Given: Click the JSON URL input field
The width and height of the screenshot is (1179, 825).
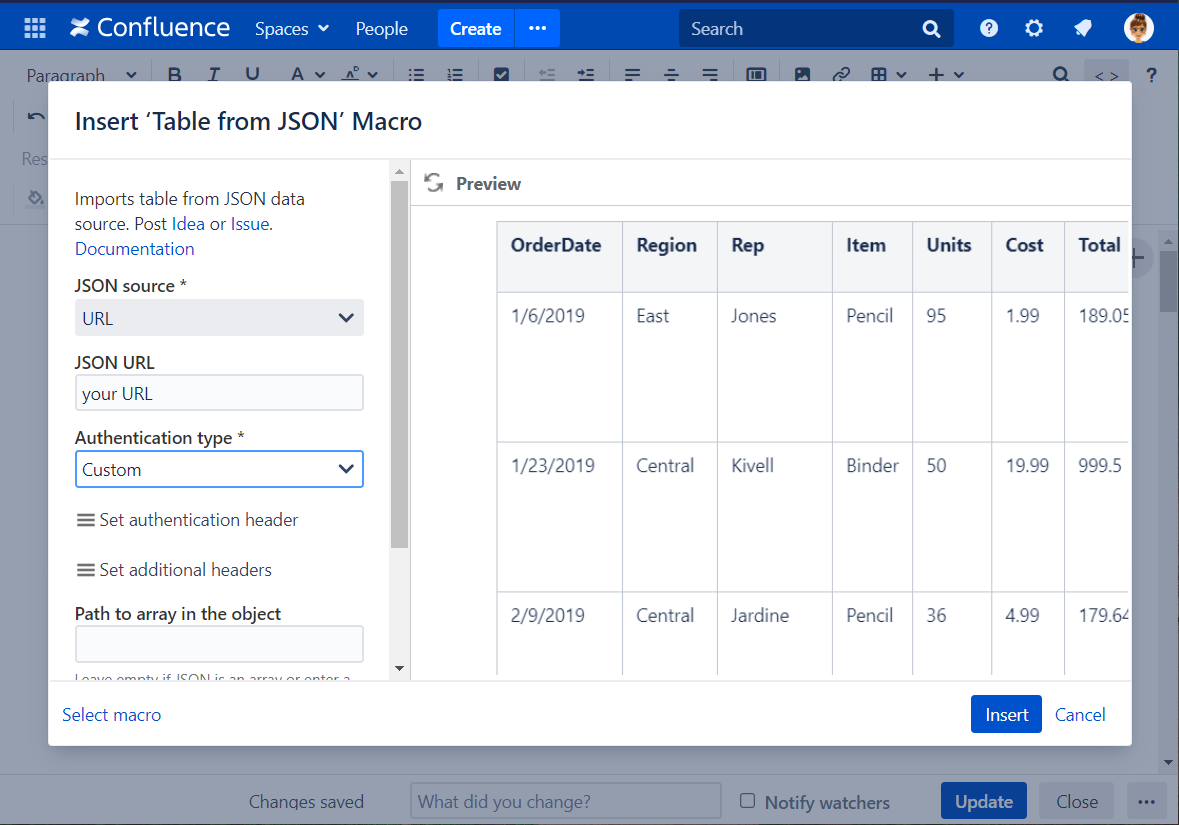Looking at the screenshot, I should pos(219,393).
